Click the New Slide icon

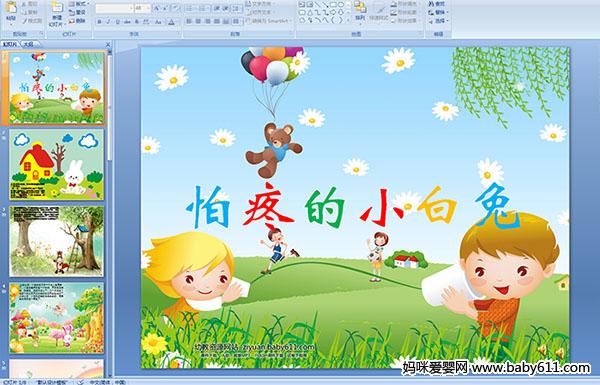(x=57, y=8)
